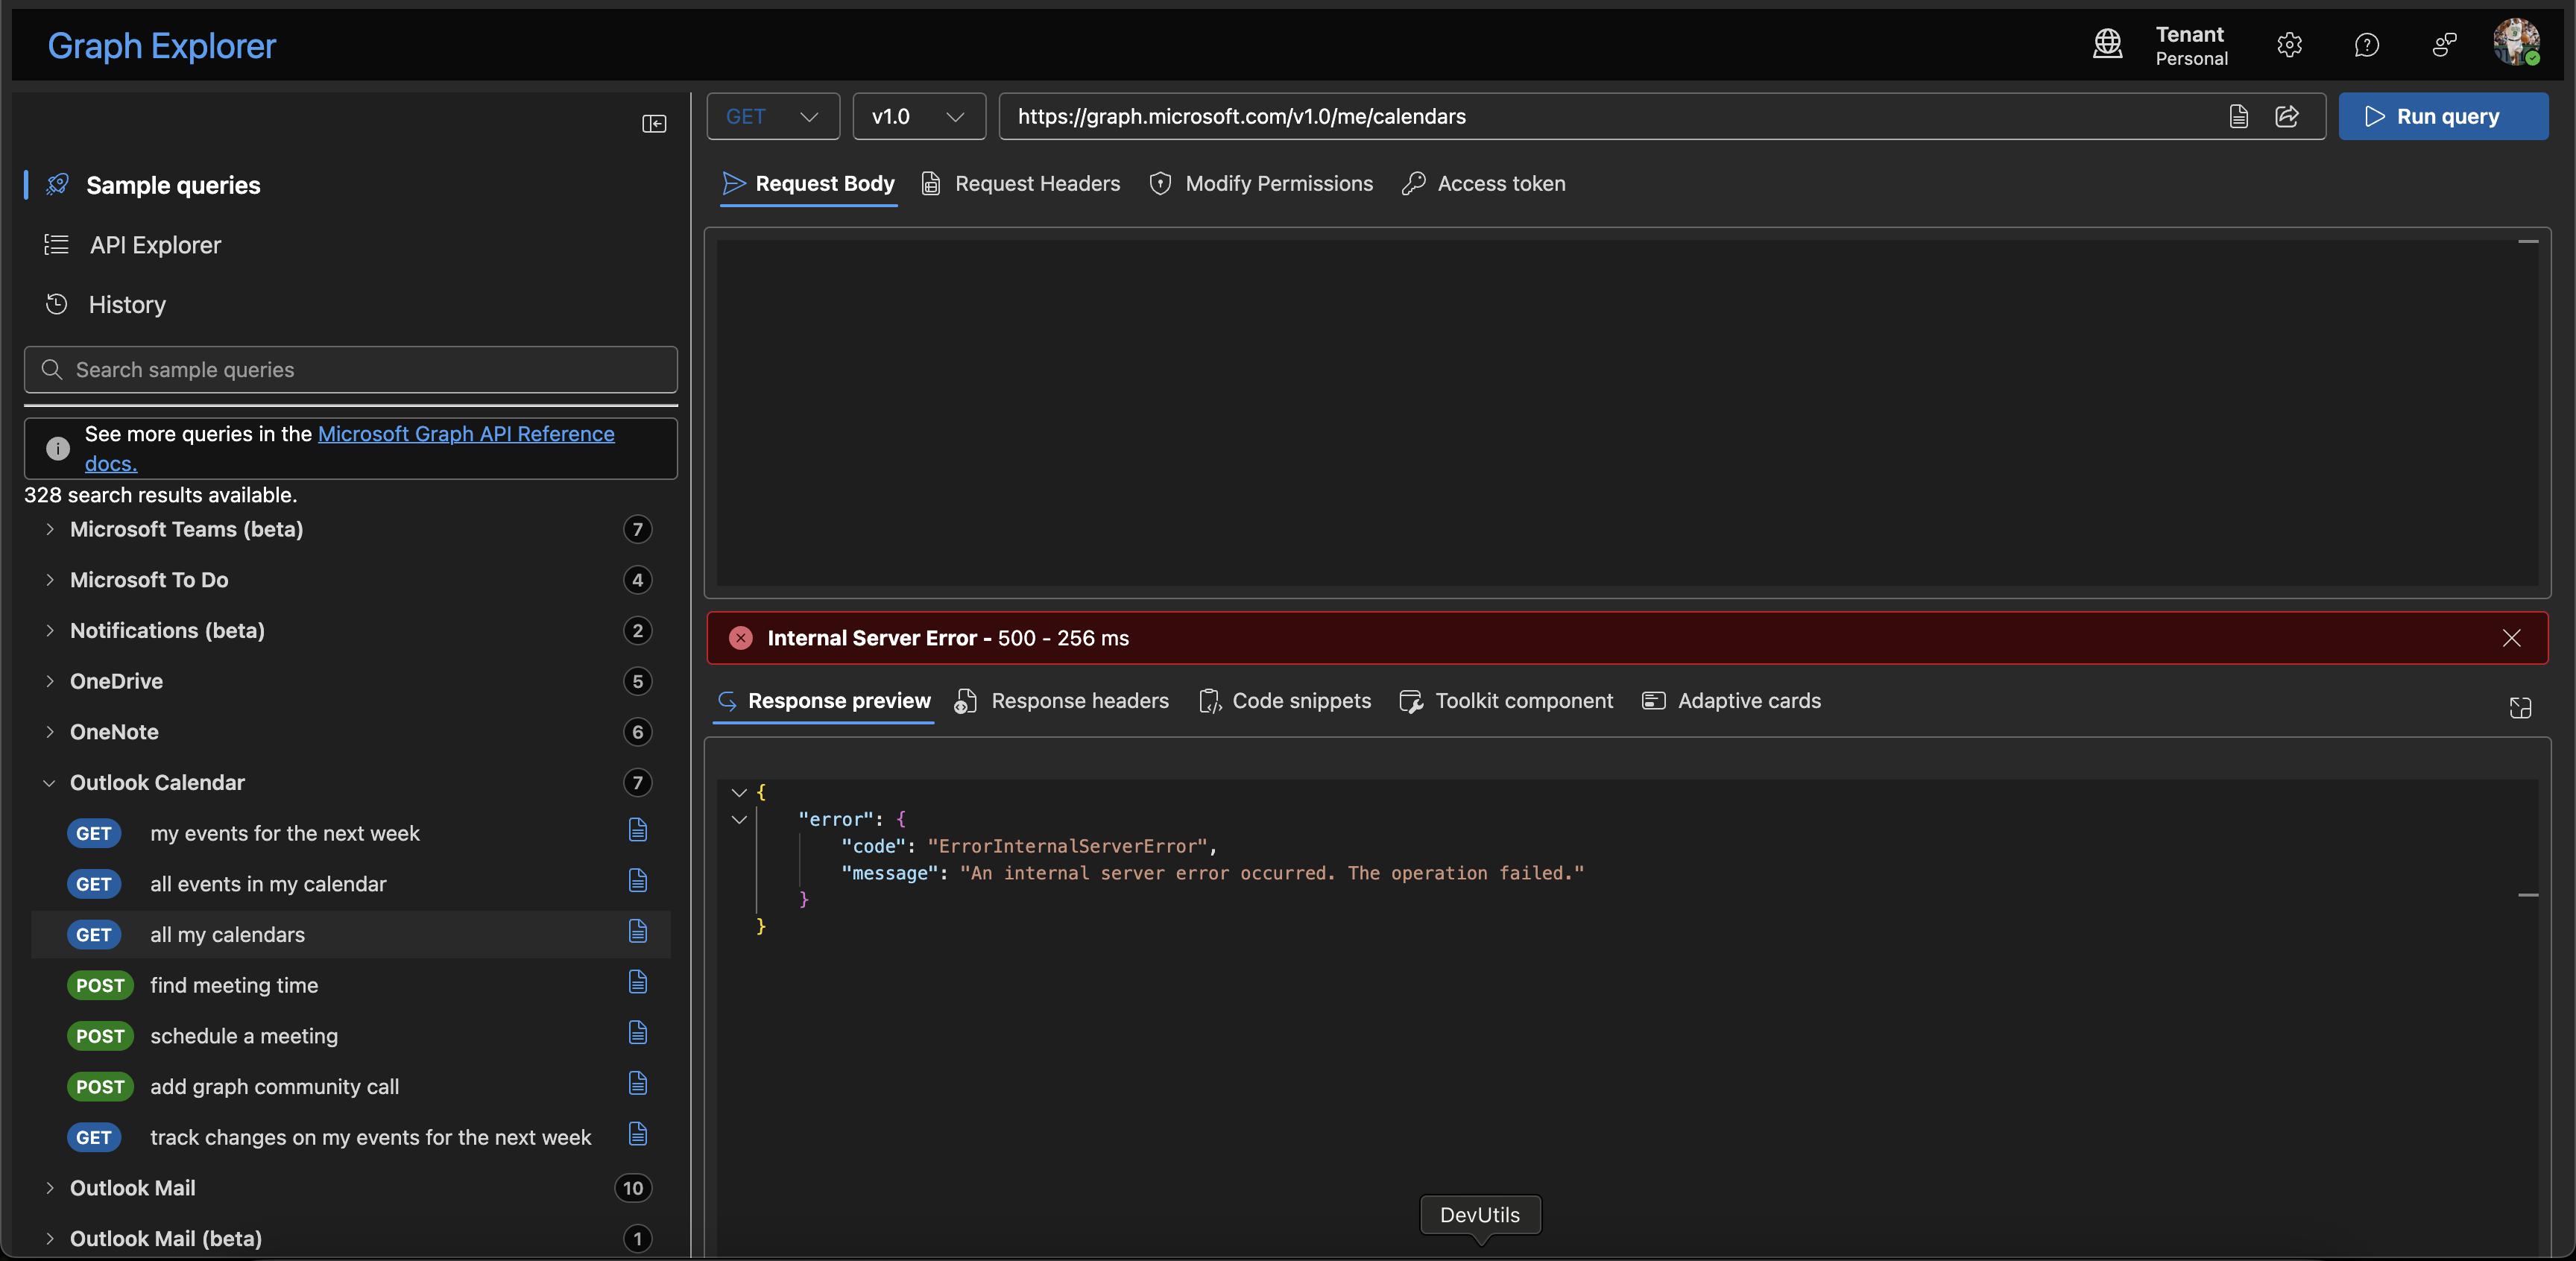Screen dimensions: 2576x1261
Task: Open Code snippets tab
Action: click(x=1285, y=701)
